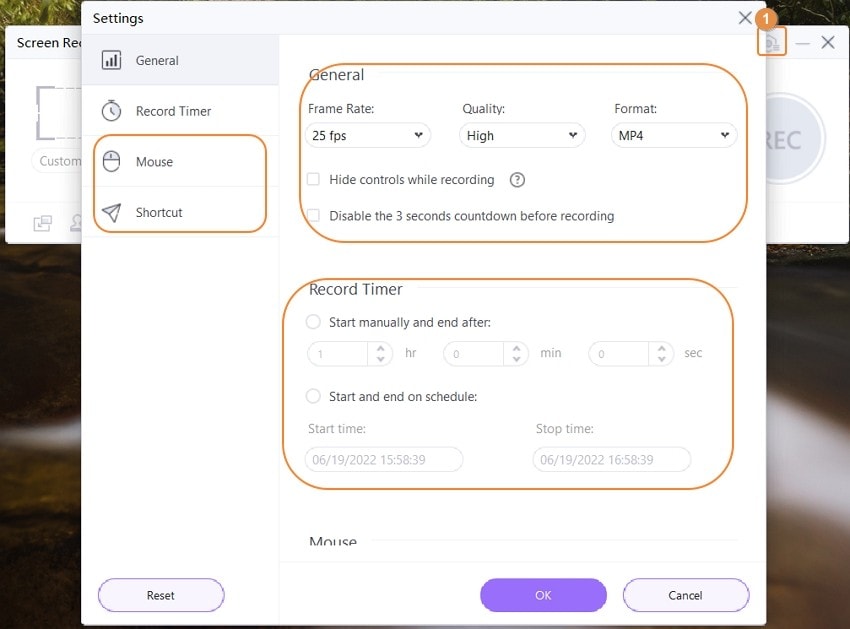Click the seconds input field
The width and height of the screenshot is (850, 629).
coord(619,354)
